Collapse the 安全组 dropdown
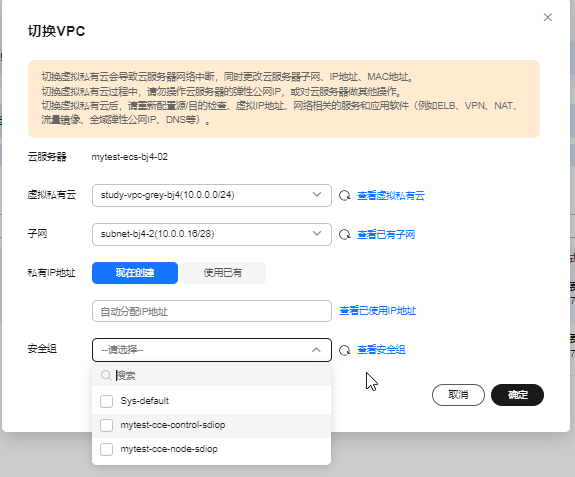575x477 pixels. (x=212, y=350)
